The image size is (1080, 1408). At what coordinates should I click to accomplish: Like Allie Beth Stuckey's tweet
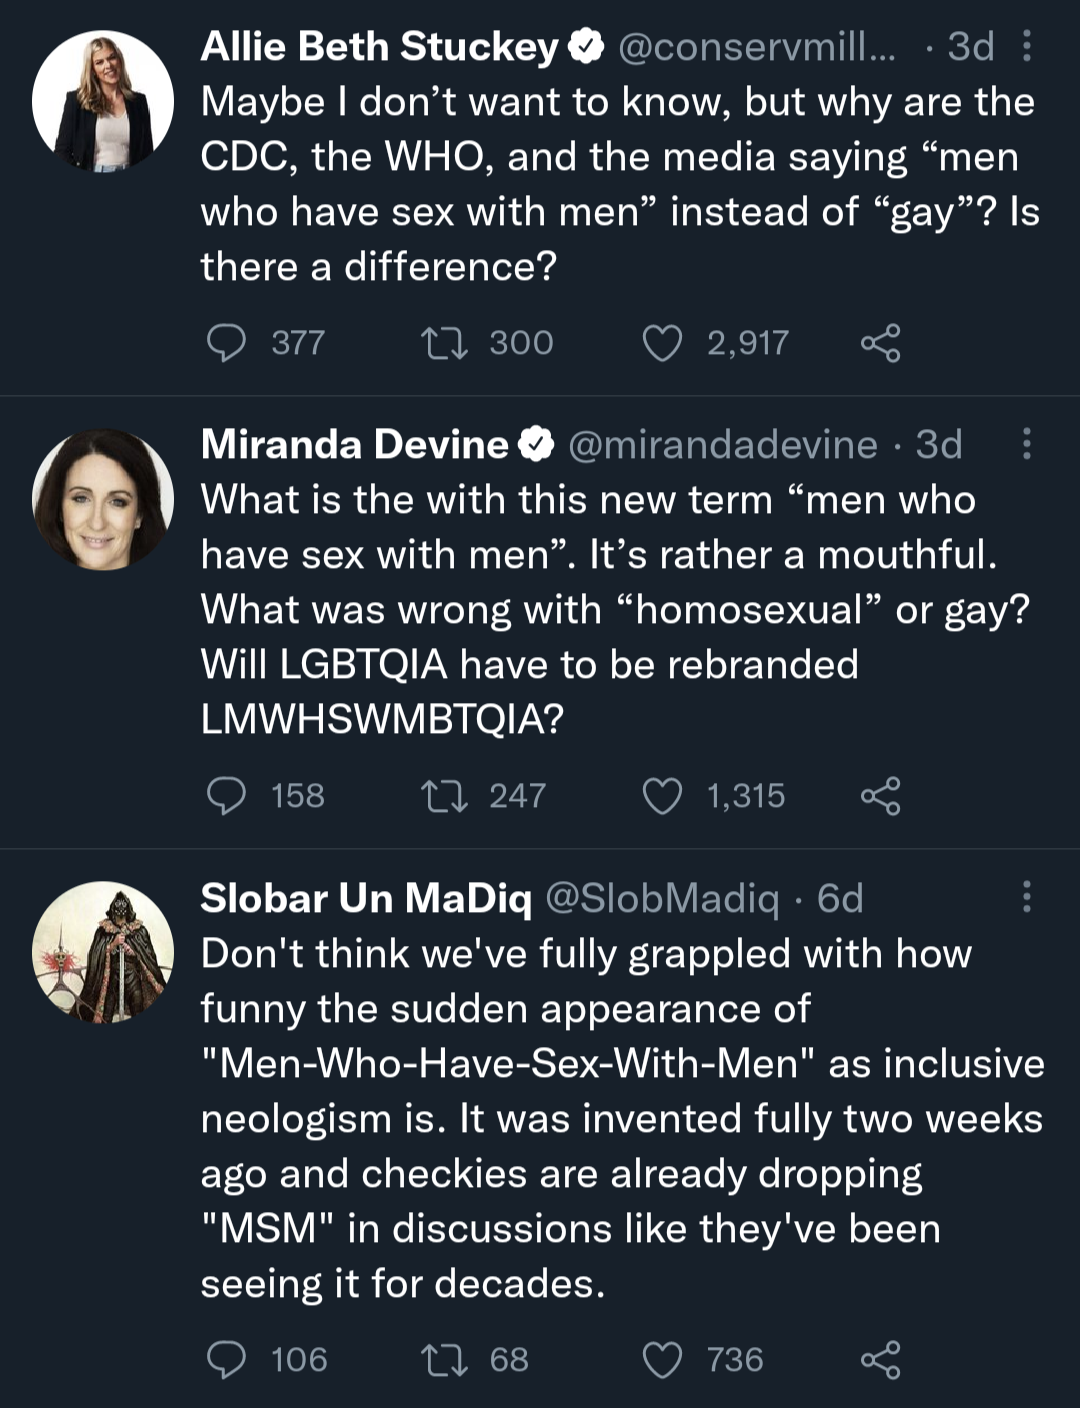pyautogui.click(x=661, y=343)
